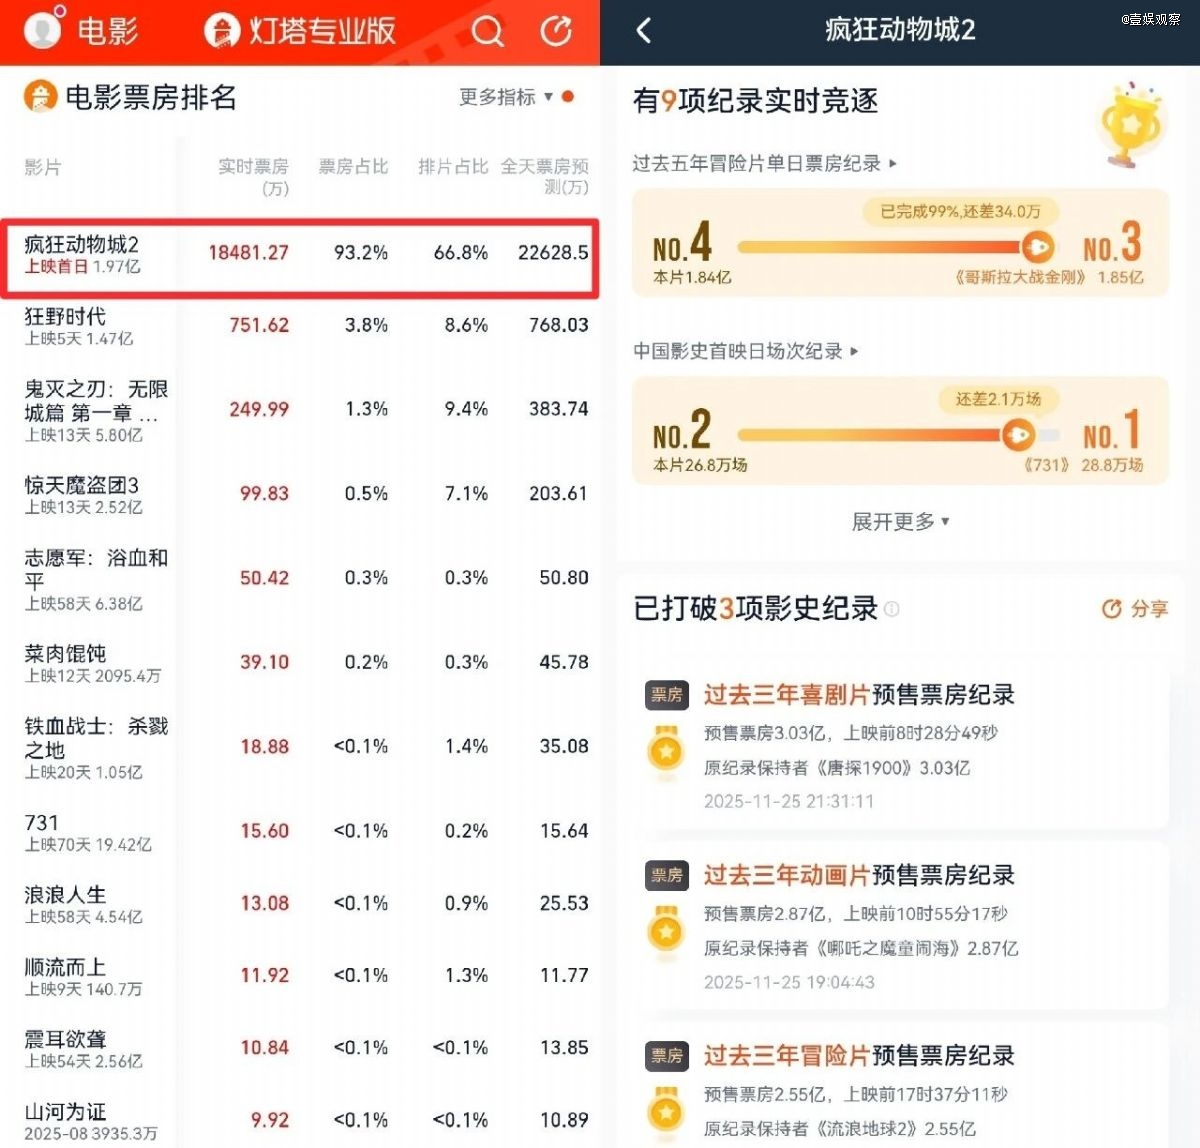Tap the refresh icon in the top bar
The width and height of the screenshot is (1200, 1148).
[555, 31]
